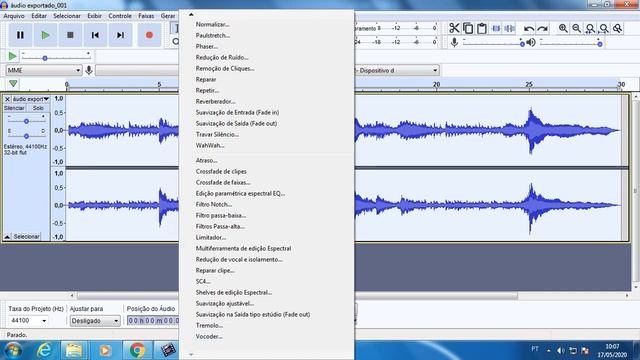Open the Controle menu
Image resolution: width=640 pixels, height=360 pixels.
[x=120, y=16]
